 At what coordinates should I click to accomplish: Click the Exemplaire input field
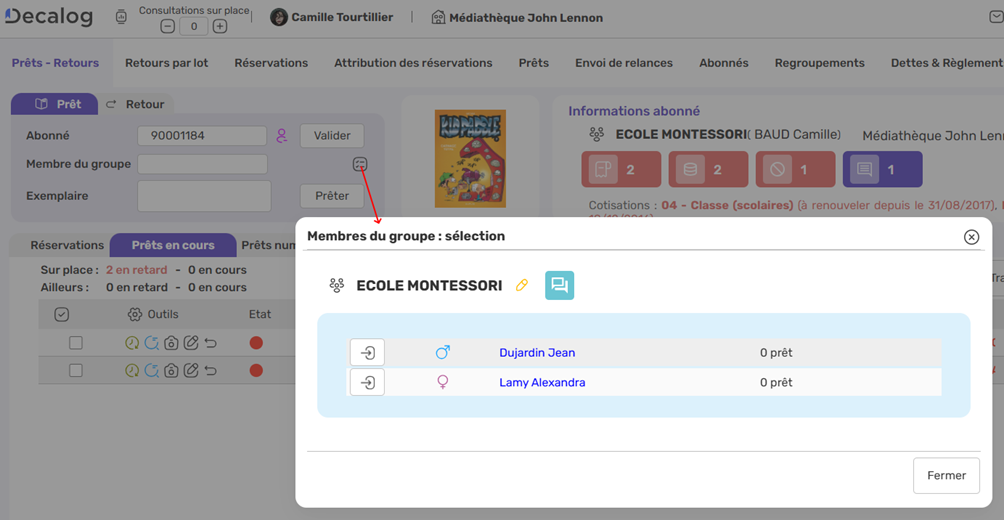point(204,196)
